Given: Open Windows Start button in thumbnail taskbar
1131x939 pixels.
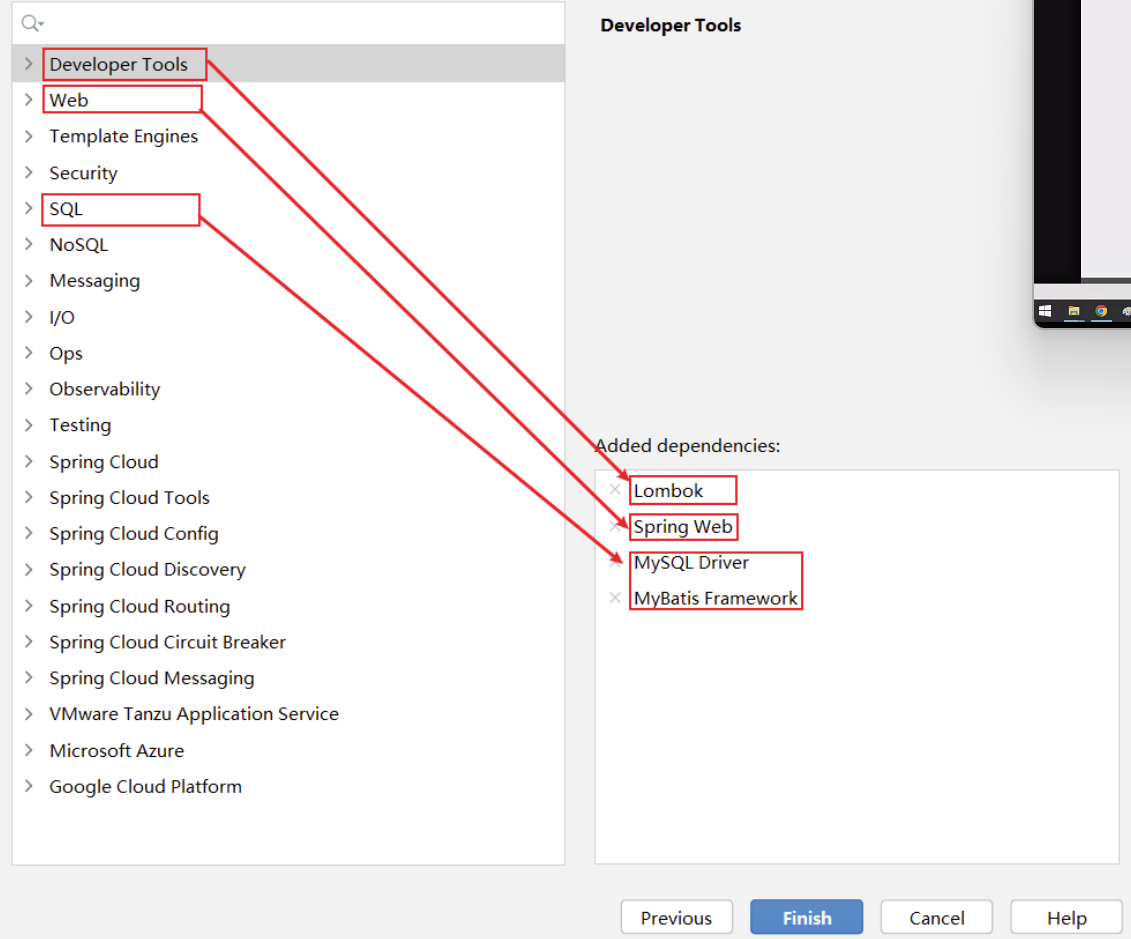Looking at the screenshot, I should coord(1044,311).
